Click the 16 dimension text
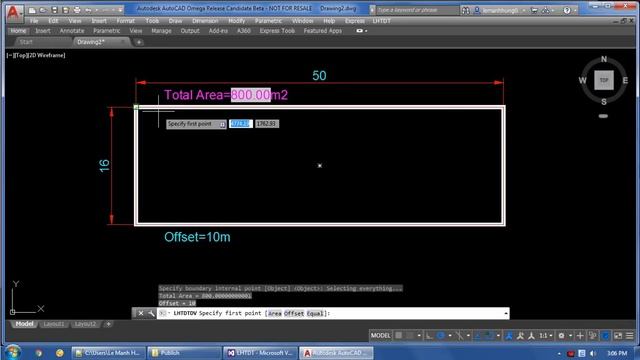This screenshot has height=360, width=640. click(104, 165)
